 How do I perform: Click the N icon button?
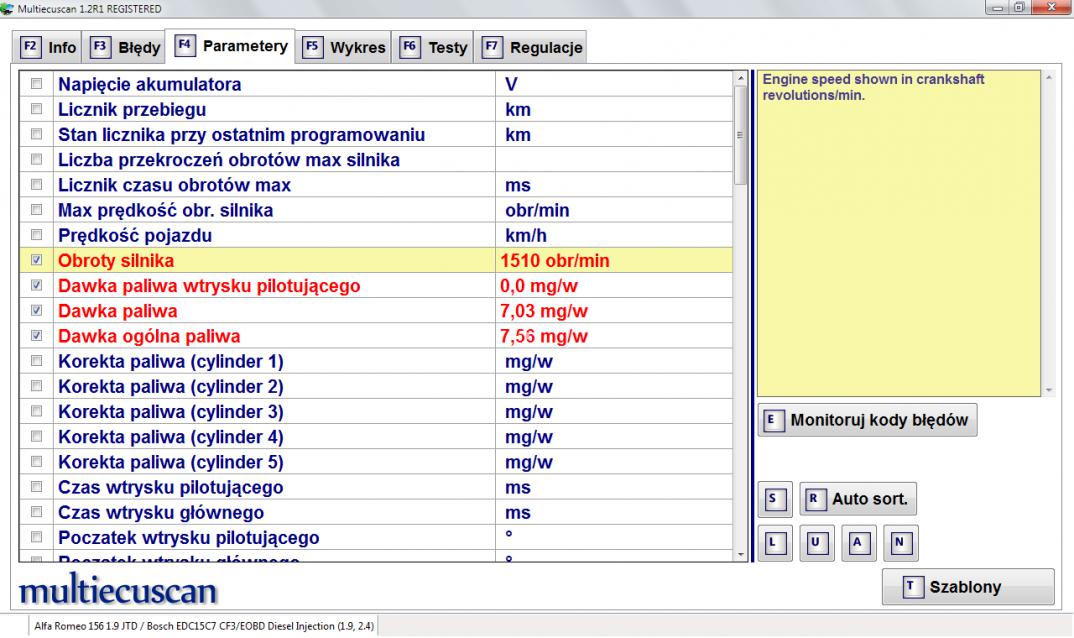pyautogui.click(x=899, y=542)
